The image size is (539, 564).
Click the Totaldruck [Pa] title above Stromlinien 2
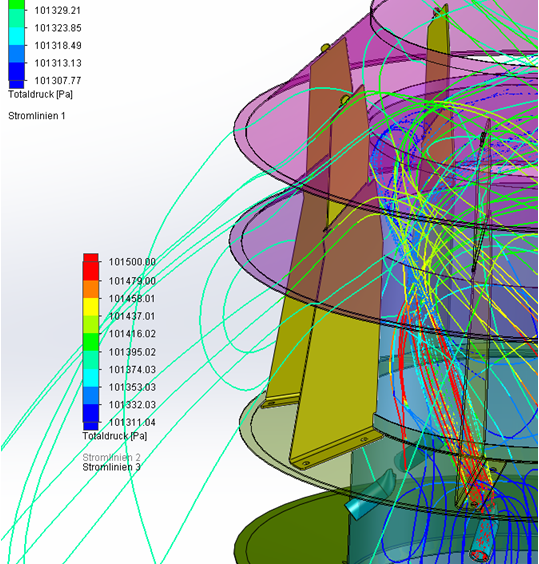click(115, 436)
